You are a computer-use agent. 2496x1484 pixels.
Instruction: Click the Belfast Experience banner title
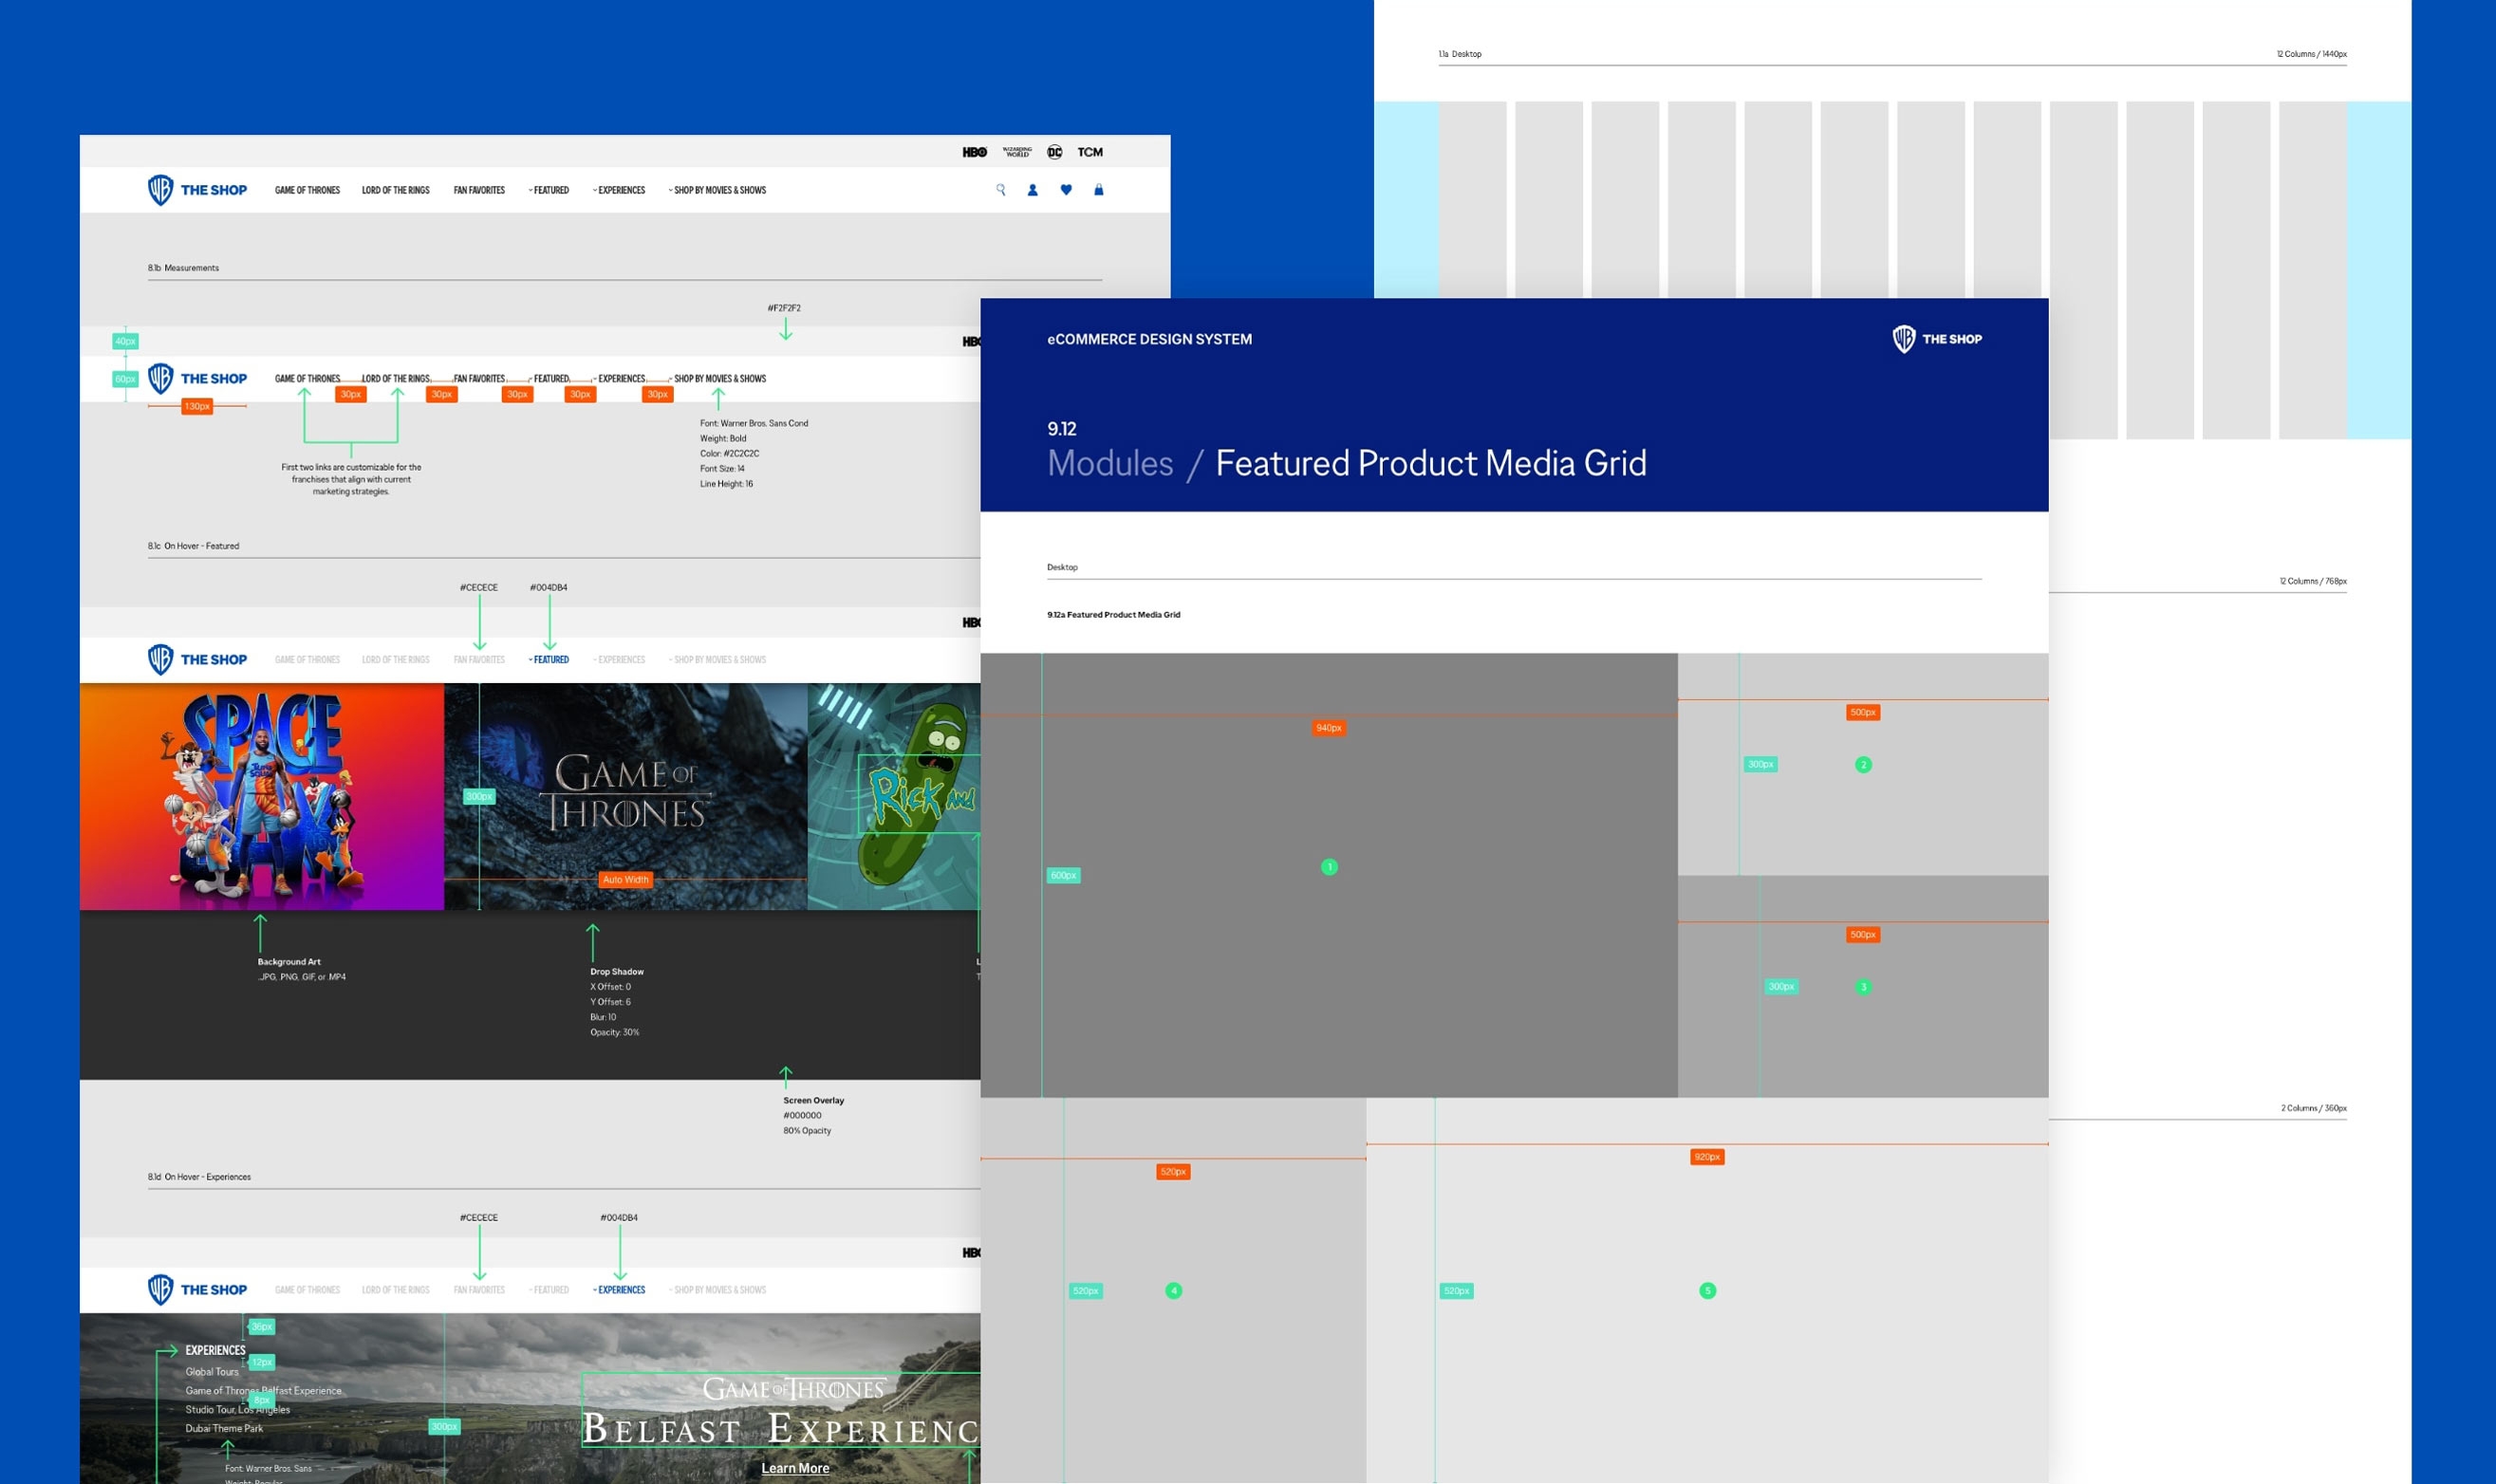(781, 1429)
